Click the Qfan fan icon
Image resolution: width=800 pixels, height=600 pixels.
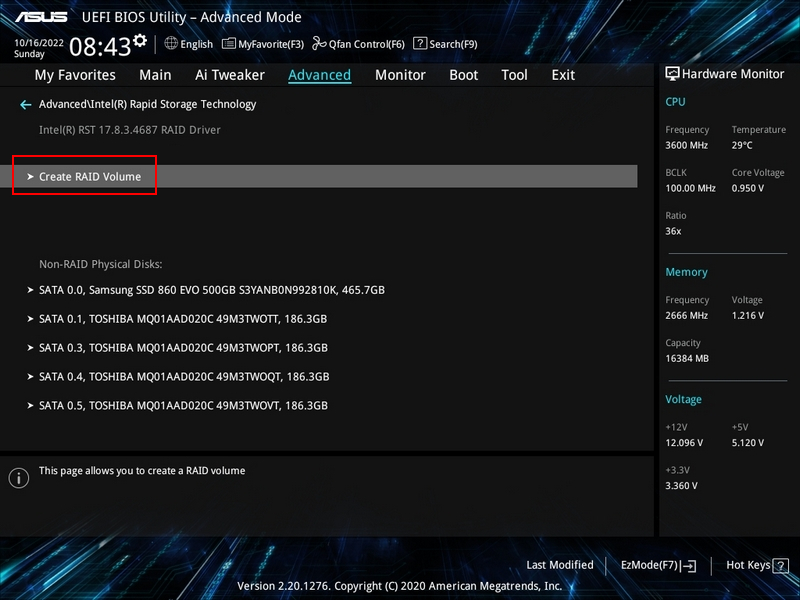[x=319, y=43]
